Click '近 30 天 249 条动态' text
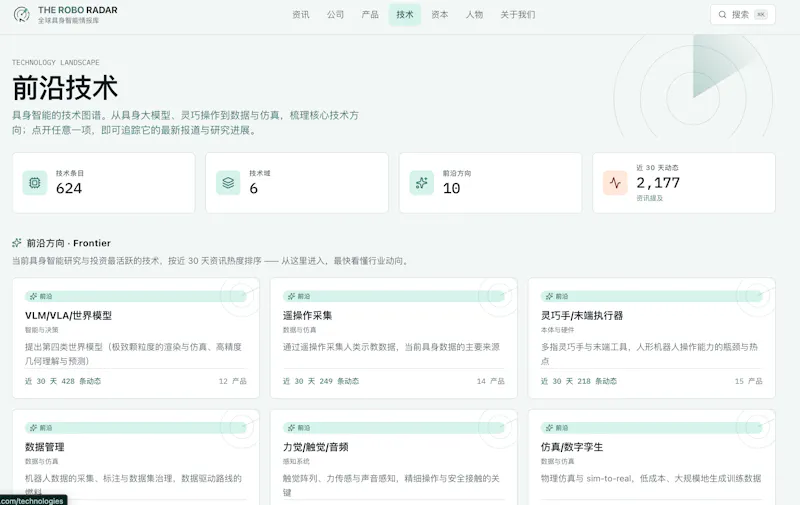800x505 pixels. [x=321, y=381]
